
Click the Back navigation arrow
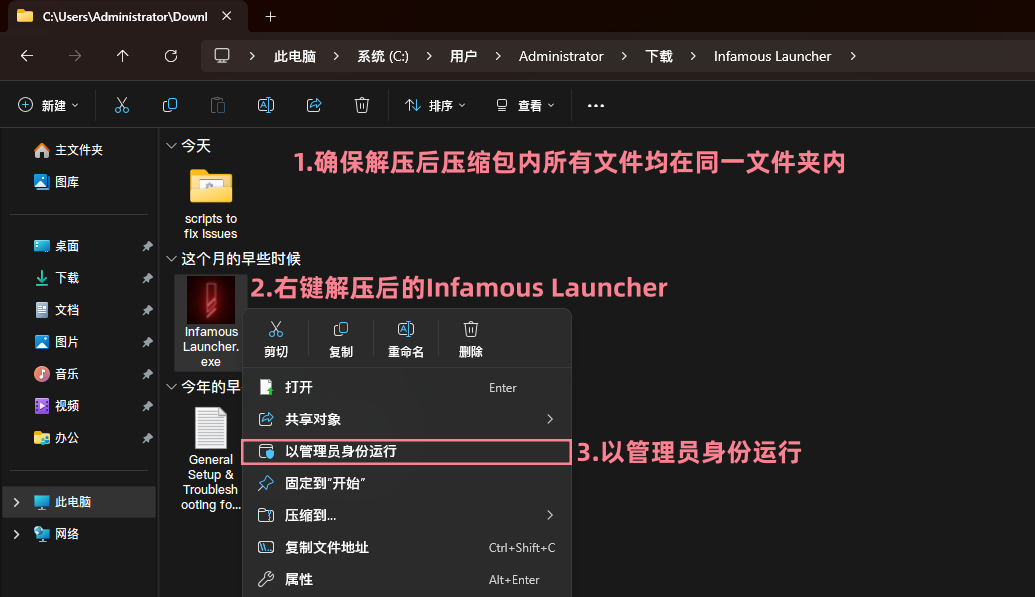(x=27, y=56)
